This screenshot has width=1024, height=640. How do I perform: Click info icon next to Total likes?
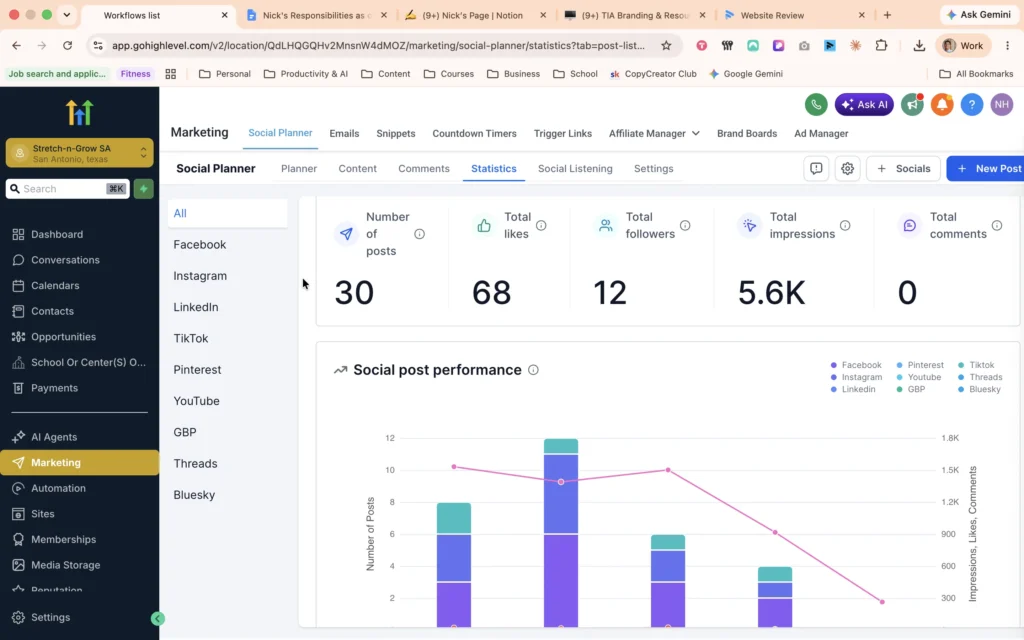(541, 225)
